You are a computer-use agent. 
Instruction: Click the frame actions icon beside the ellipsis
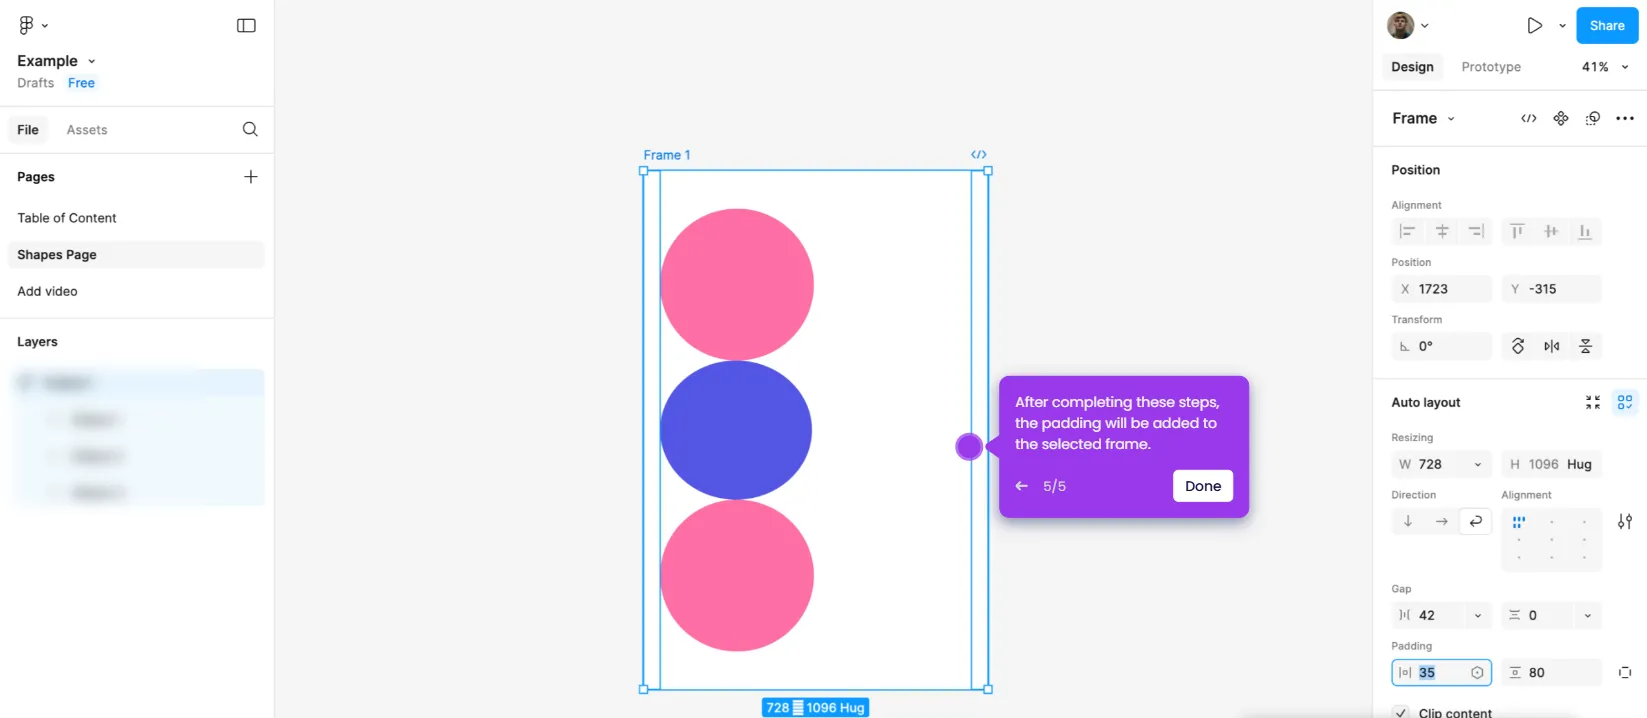click(1593, 118)
